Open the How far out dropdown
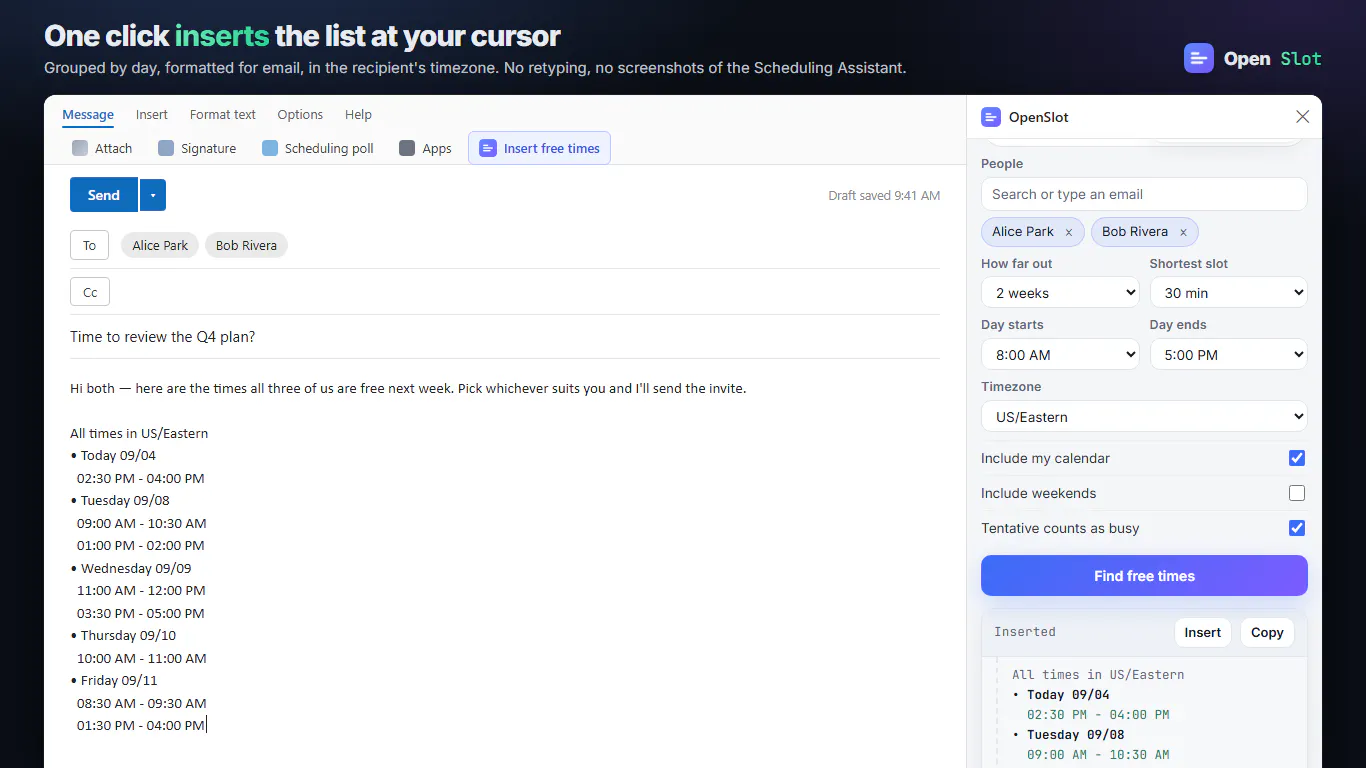The width and height of the screenshot is (1366, 768). 1060,293
